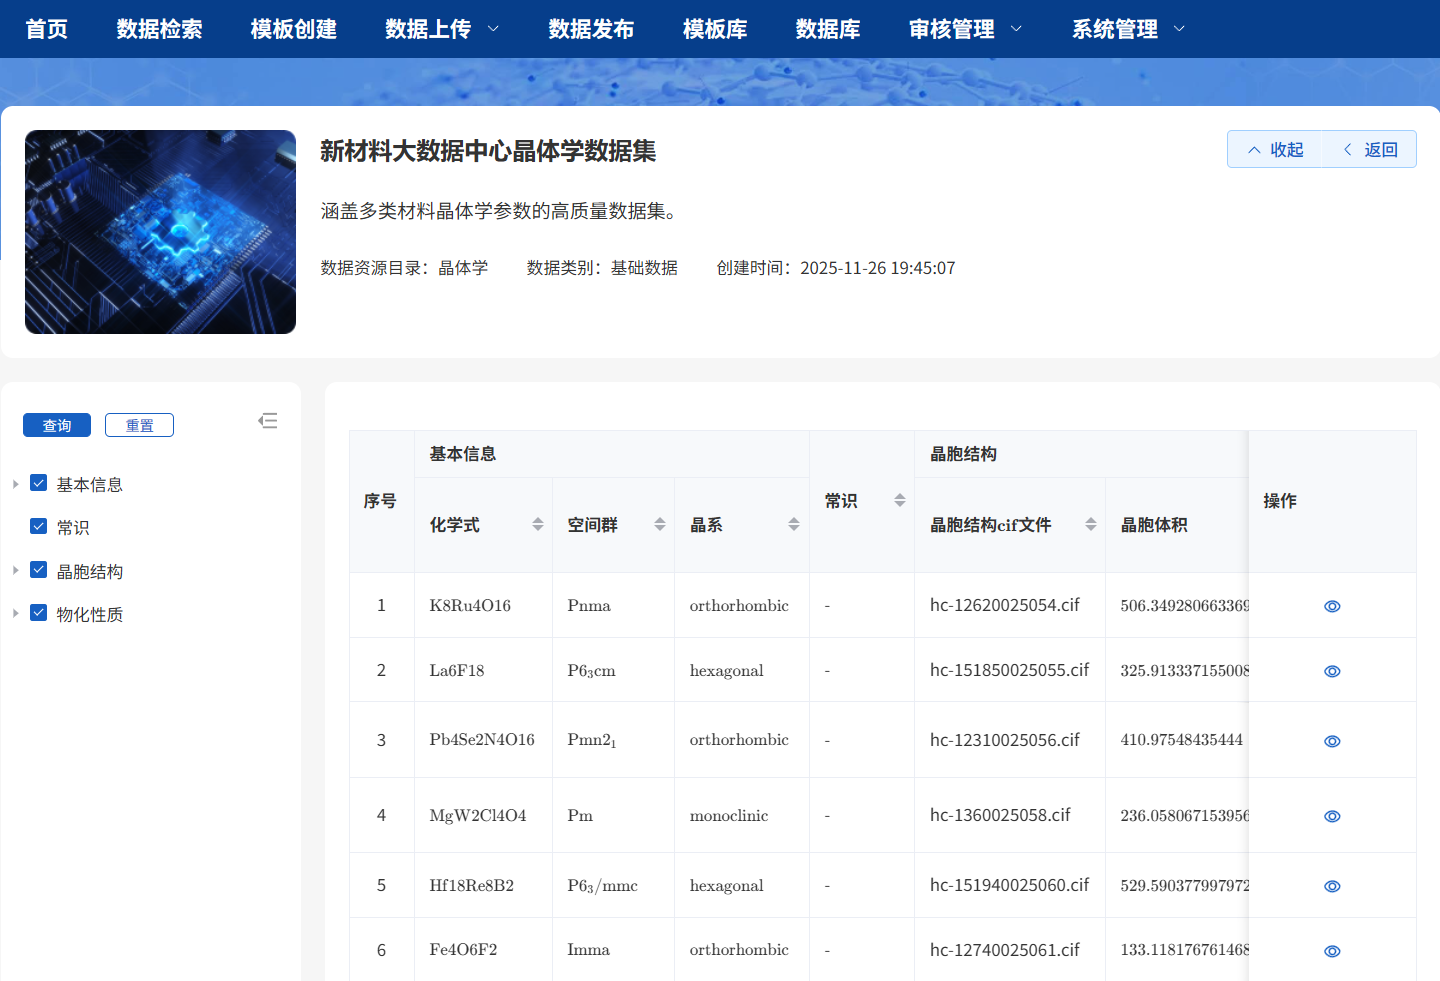Image resolution: width=1440 pixels, height=981 pixels.
Task: Disable the 晶胞结构 checkbox
Action: (38, 570)
